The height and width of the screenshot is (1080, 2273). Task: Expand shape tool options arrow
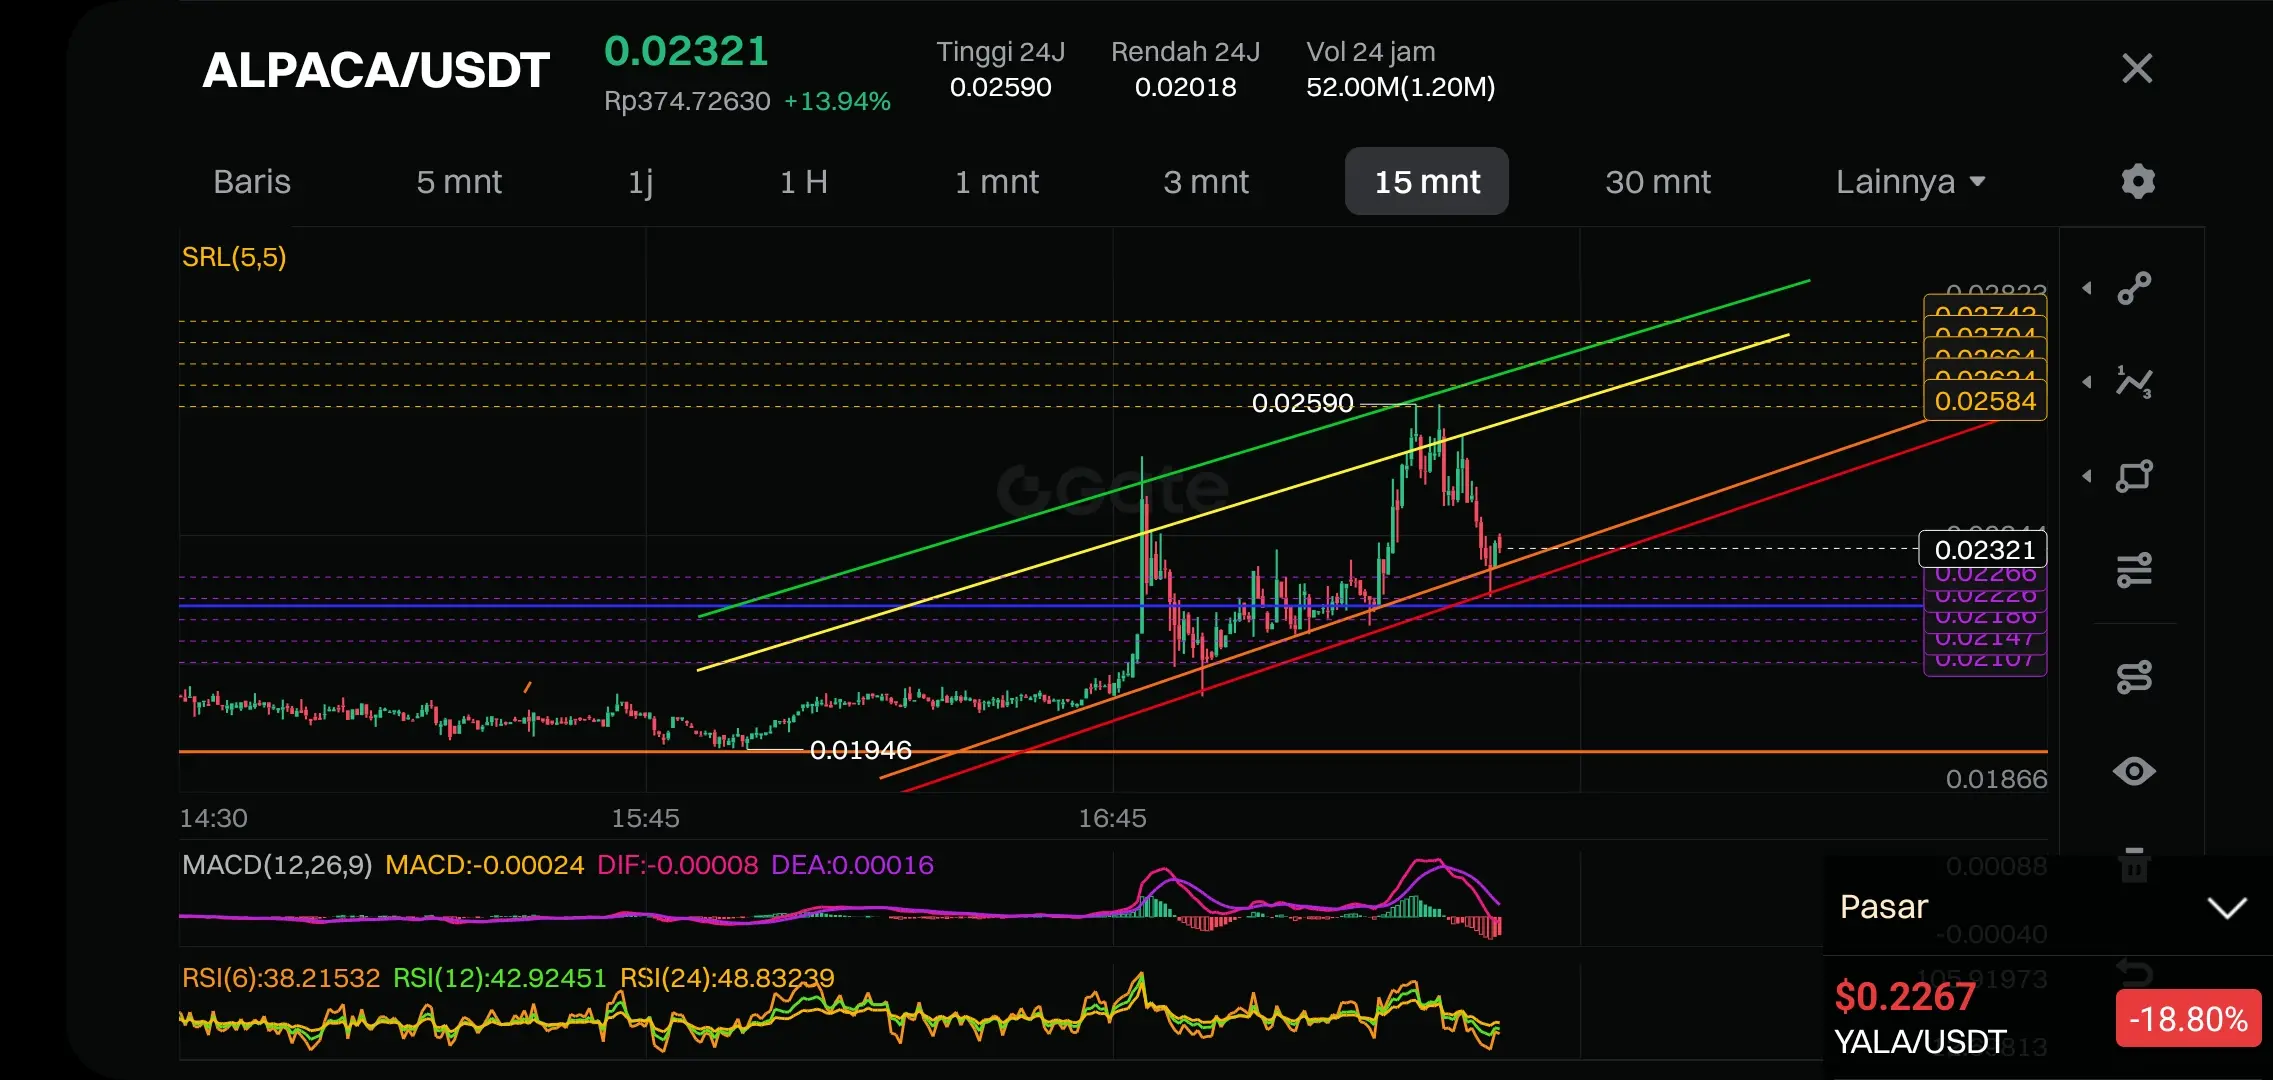tap(2087, 476)
